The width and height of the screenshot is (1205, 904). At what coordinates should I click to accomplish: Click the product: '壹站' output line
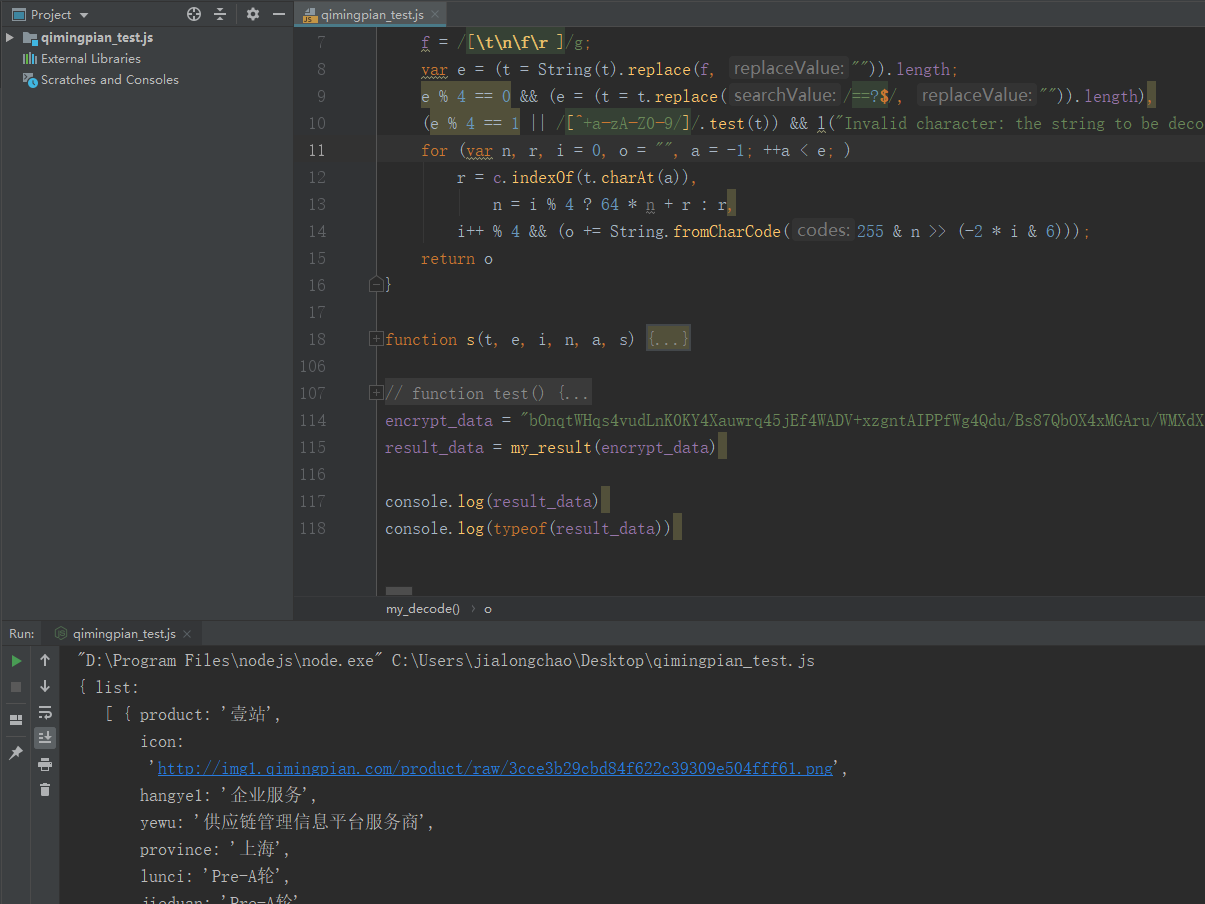[x=211, y=715]
